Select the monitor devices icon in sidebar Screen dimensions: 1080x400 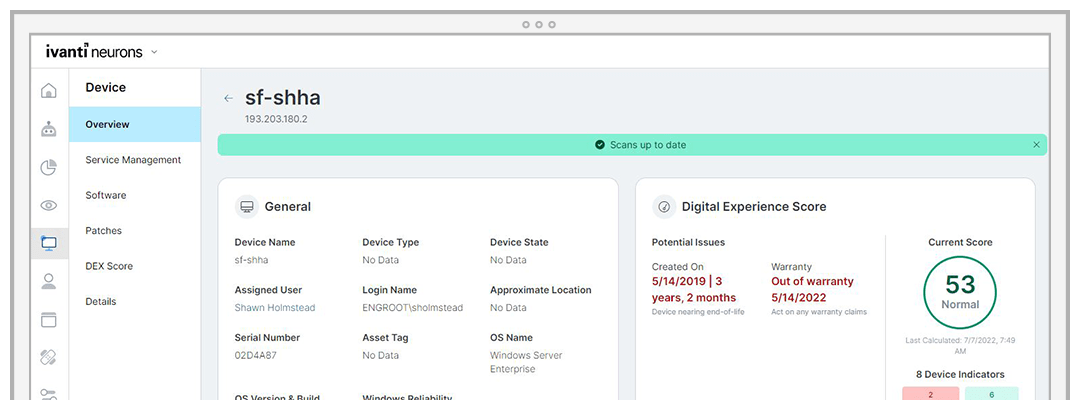(49, 242)
